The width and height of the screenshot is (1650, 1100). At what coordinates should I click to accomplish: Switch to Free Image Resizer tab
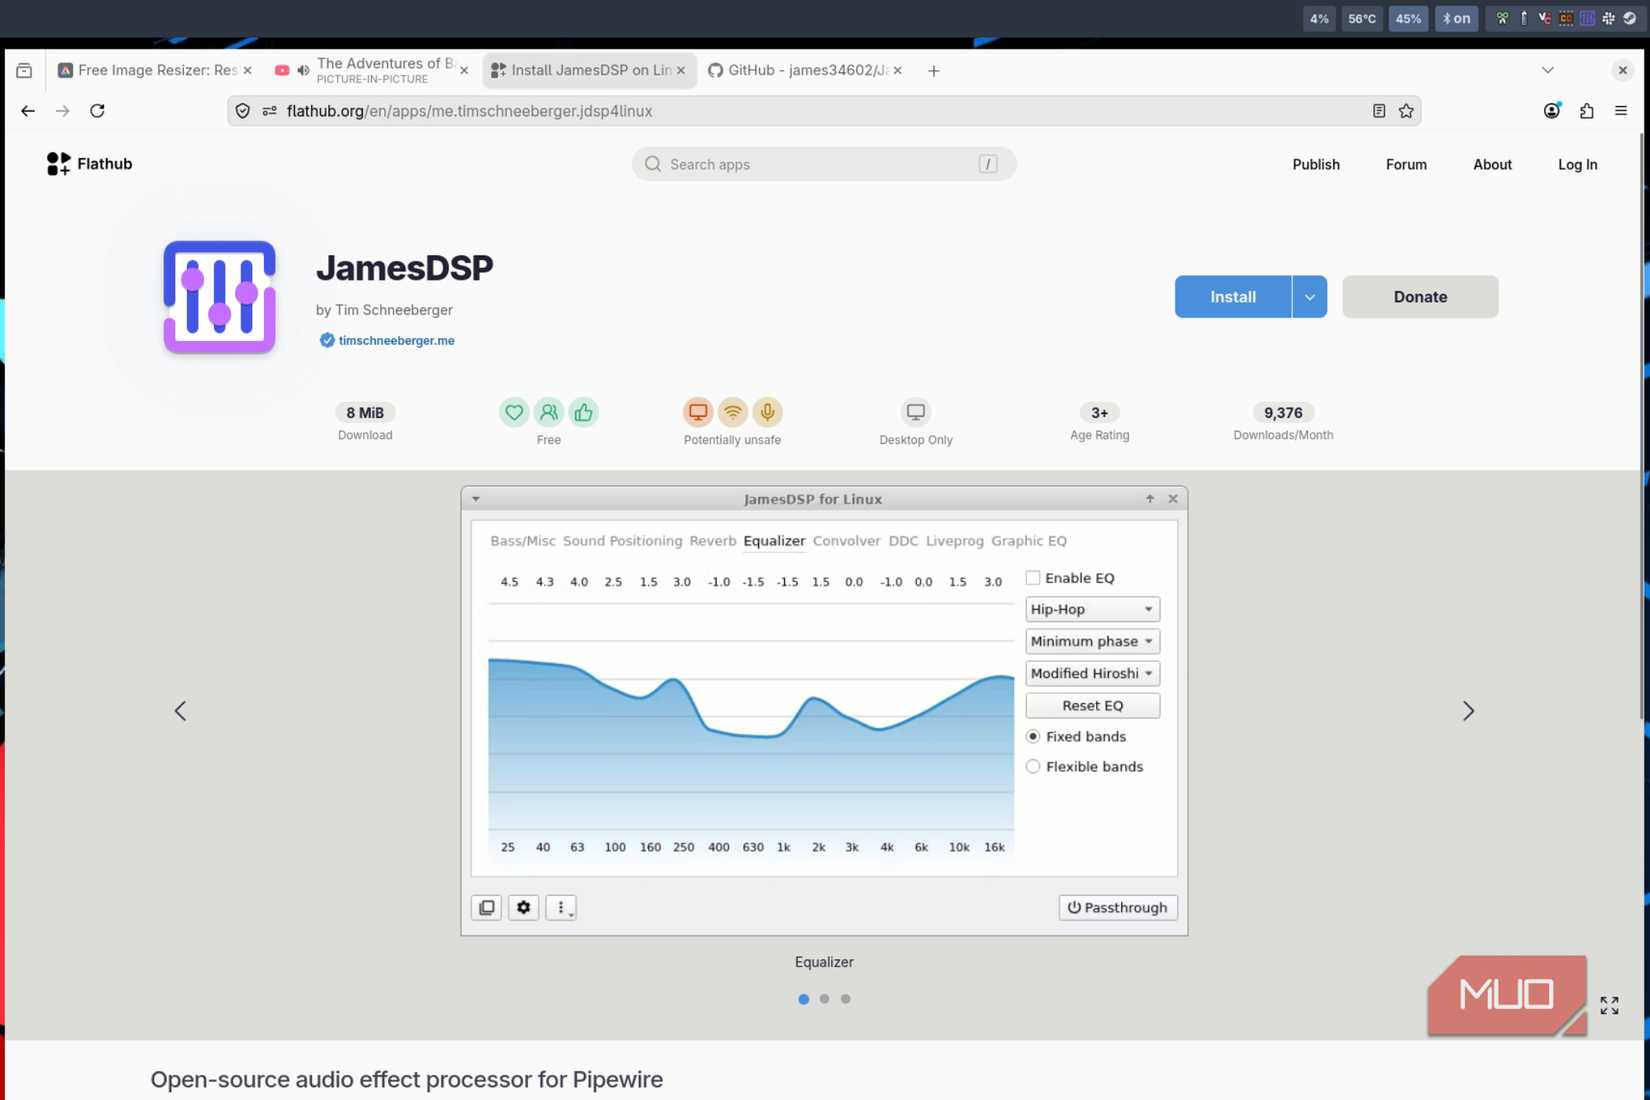click(155, 70)
